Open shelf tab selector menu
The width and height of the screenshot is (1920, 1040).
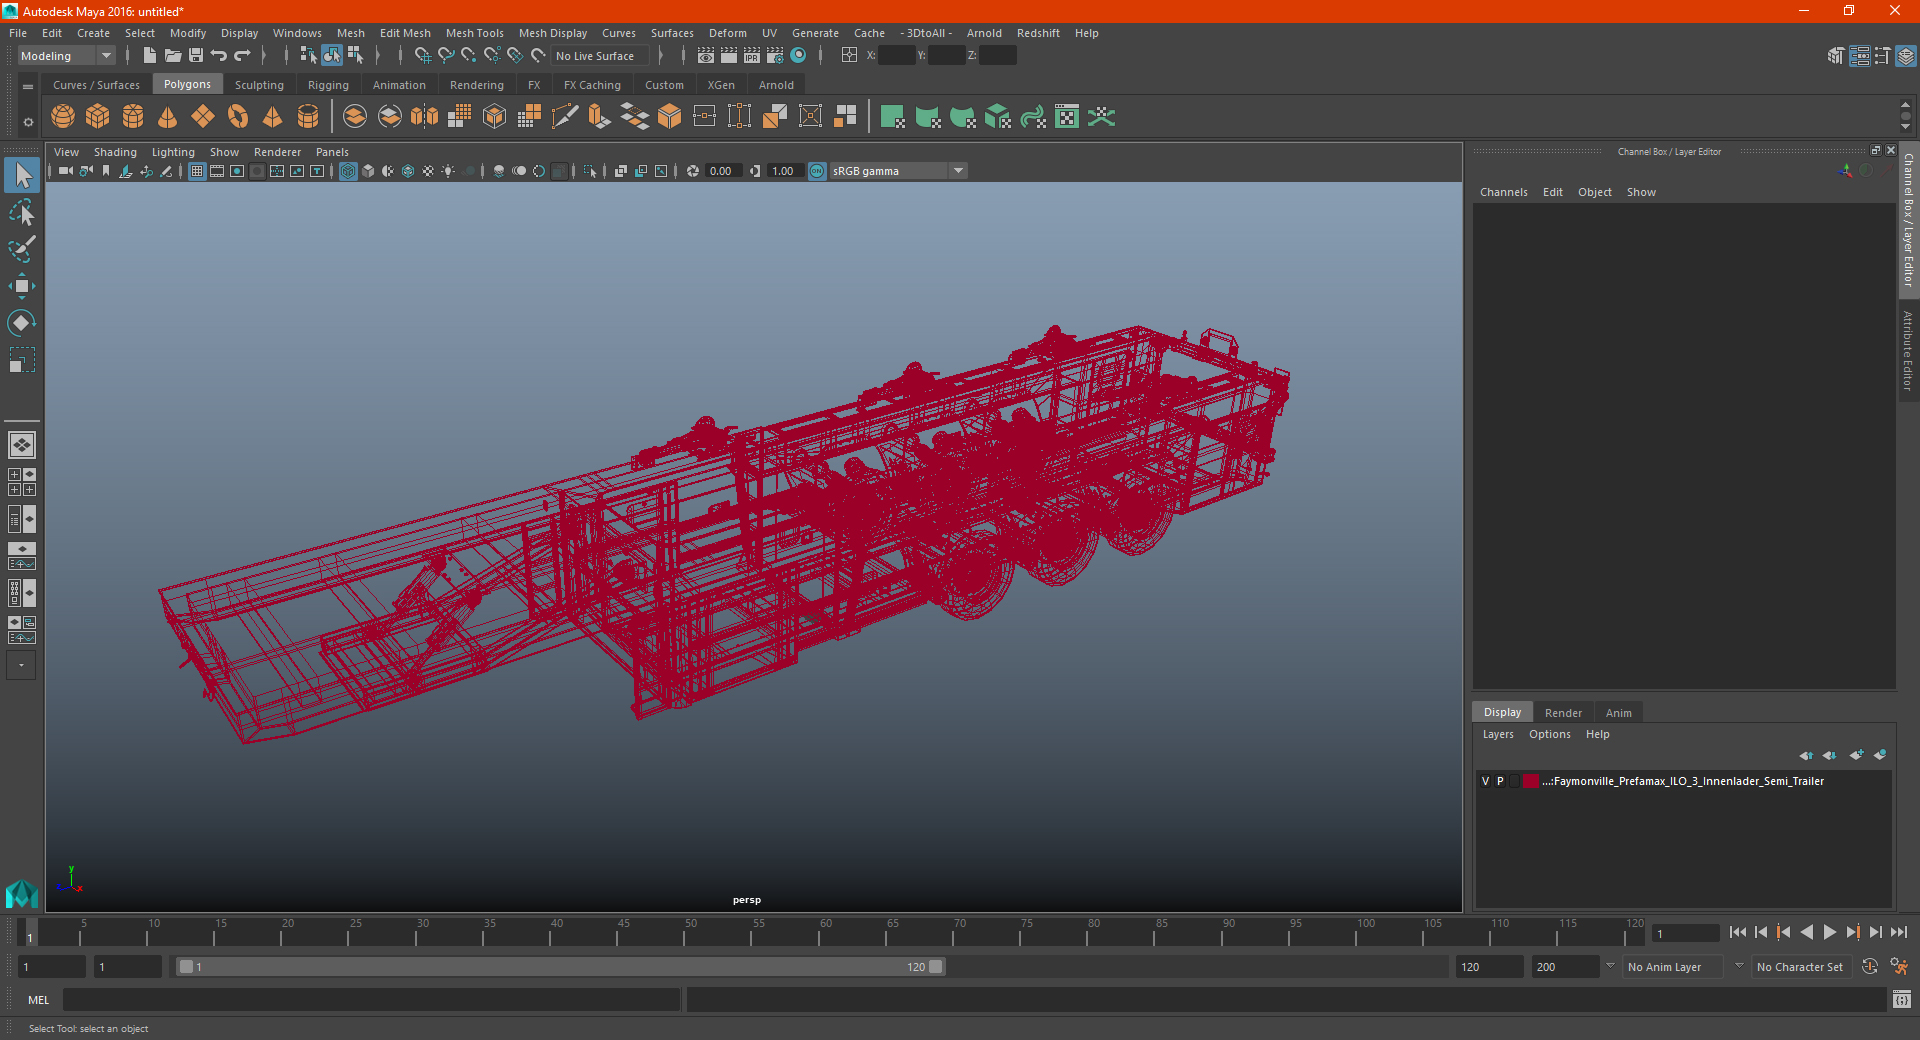tap(28, 87)
